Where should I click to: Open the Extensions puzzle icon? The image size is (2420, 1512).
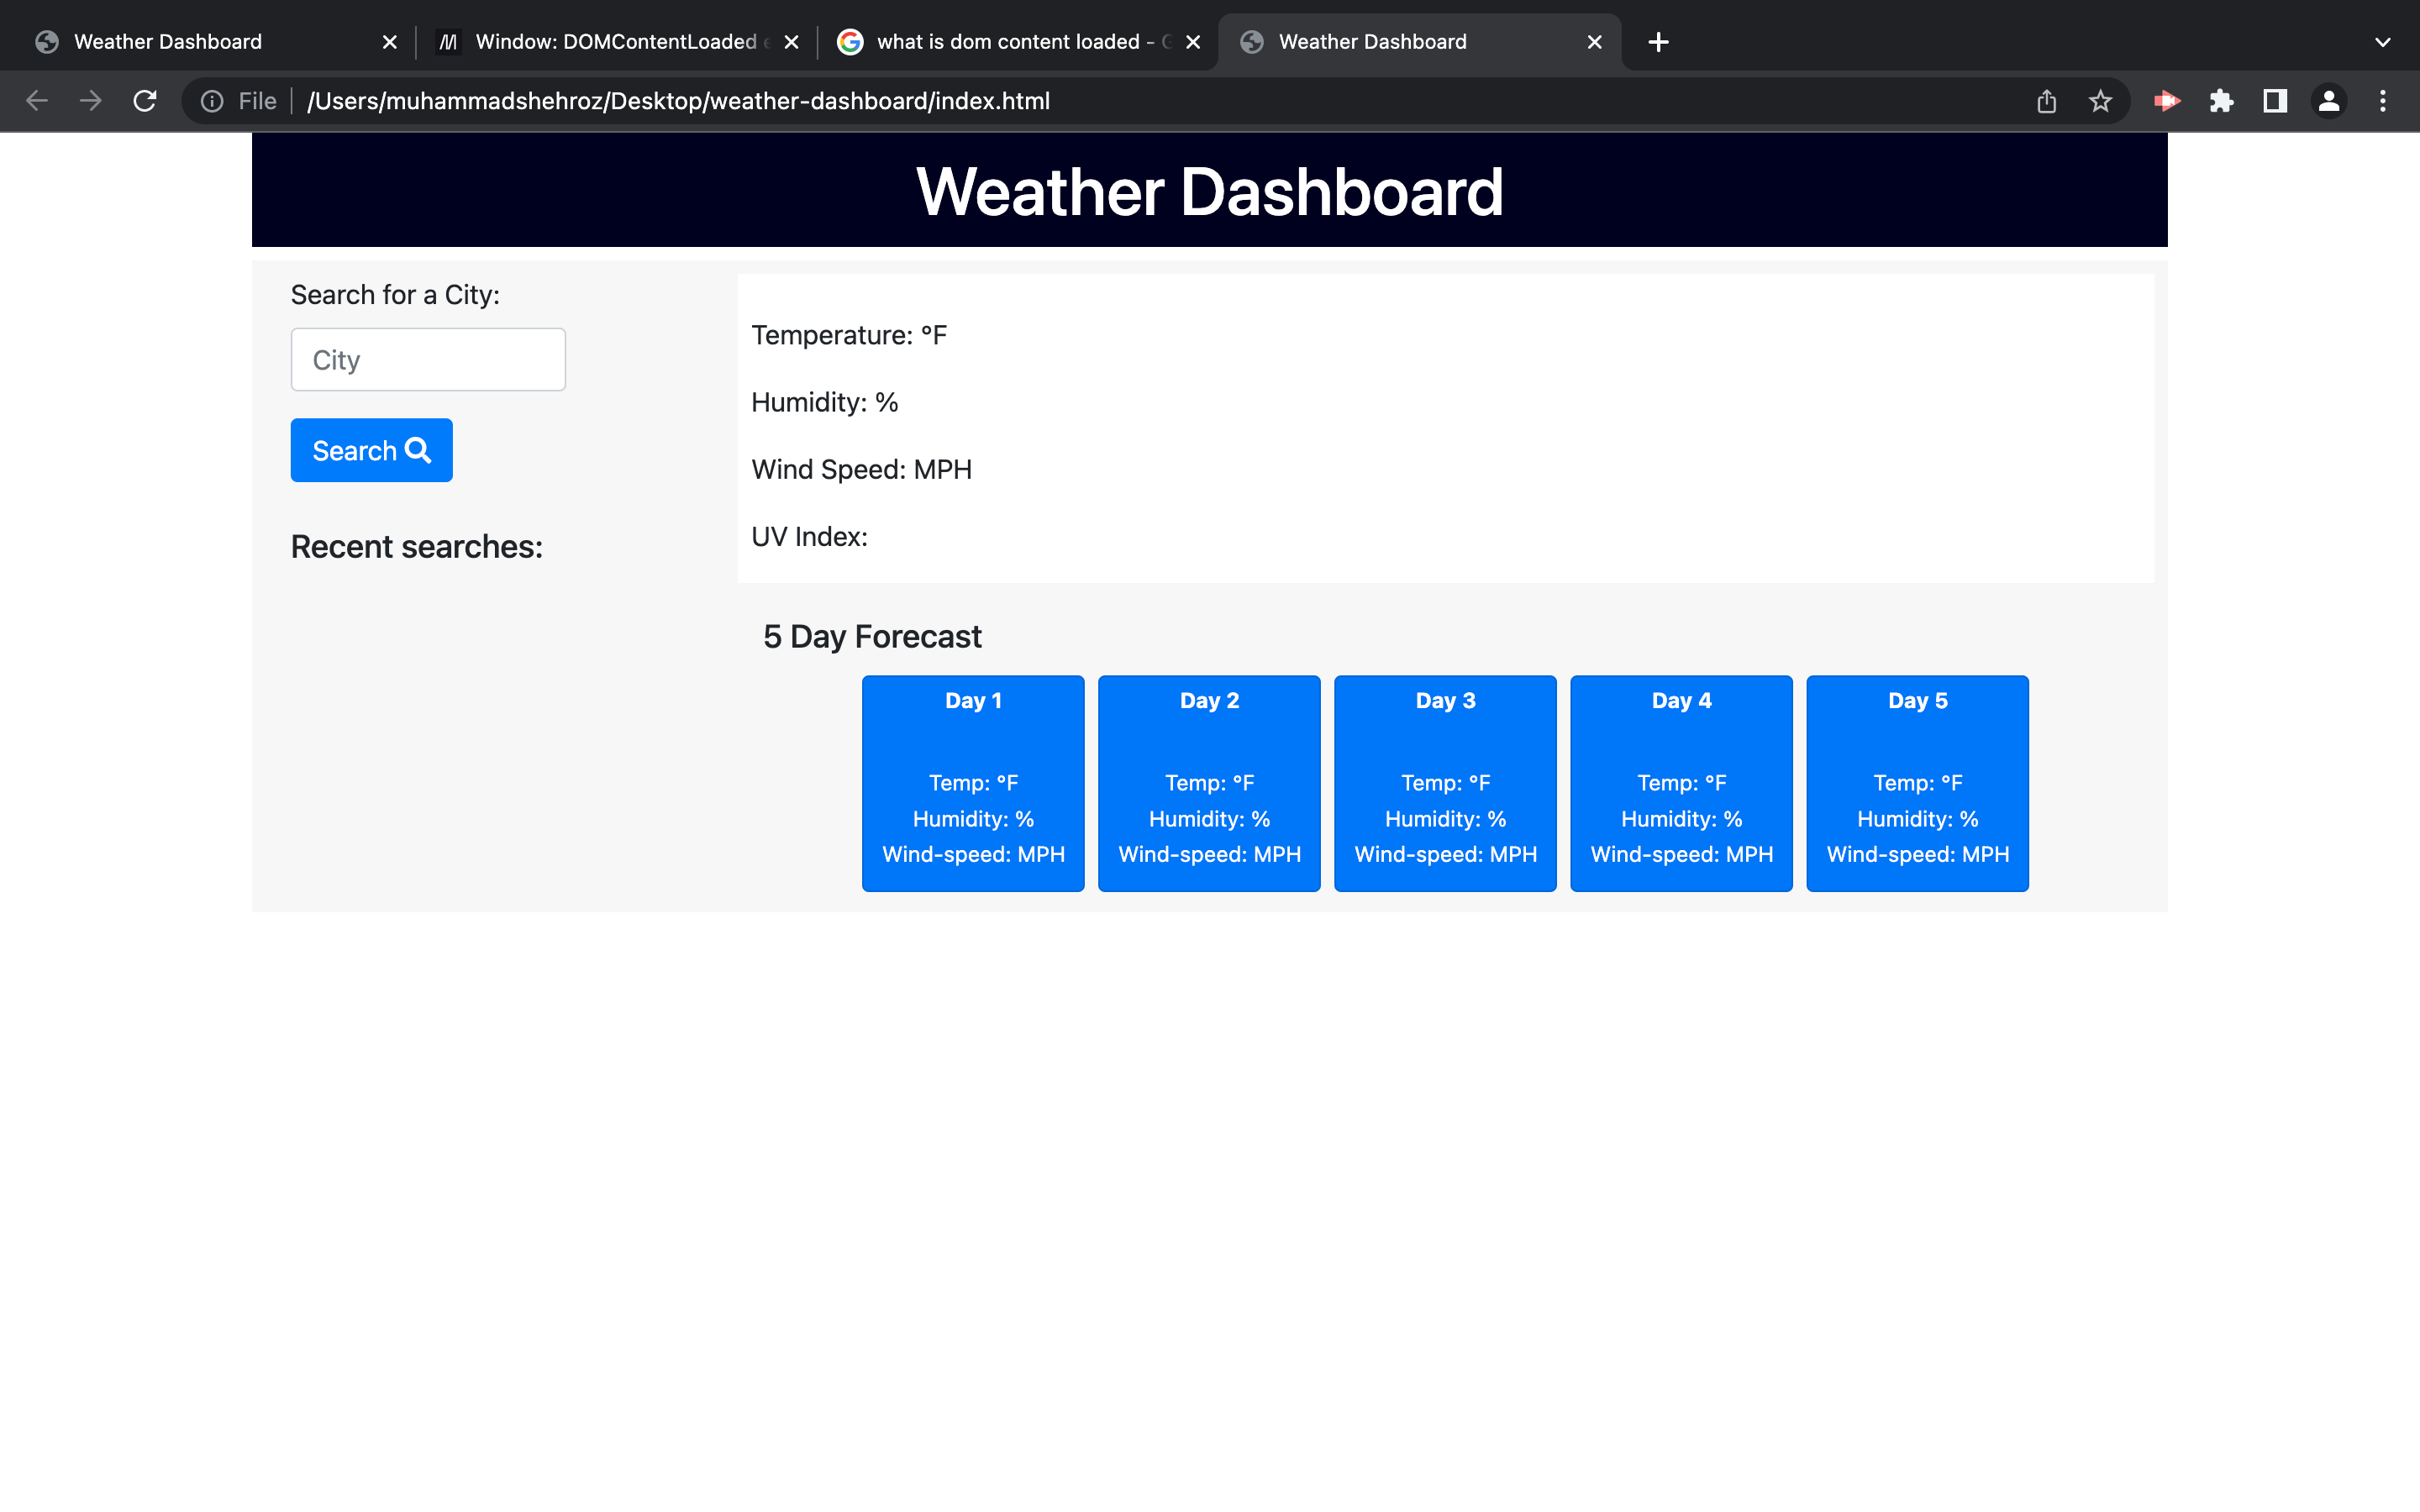tap(2221, 101)
